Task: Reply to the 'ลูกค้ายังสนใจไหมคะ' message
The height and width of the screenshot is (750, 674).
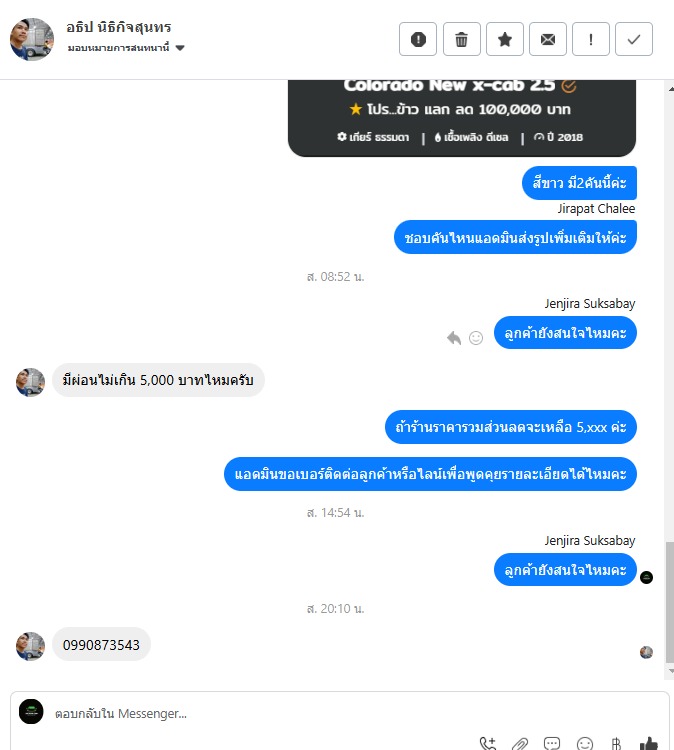Action: tap(454, 338)
